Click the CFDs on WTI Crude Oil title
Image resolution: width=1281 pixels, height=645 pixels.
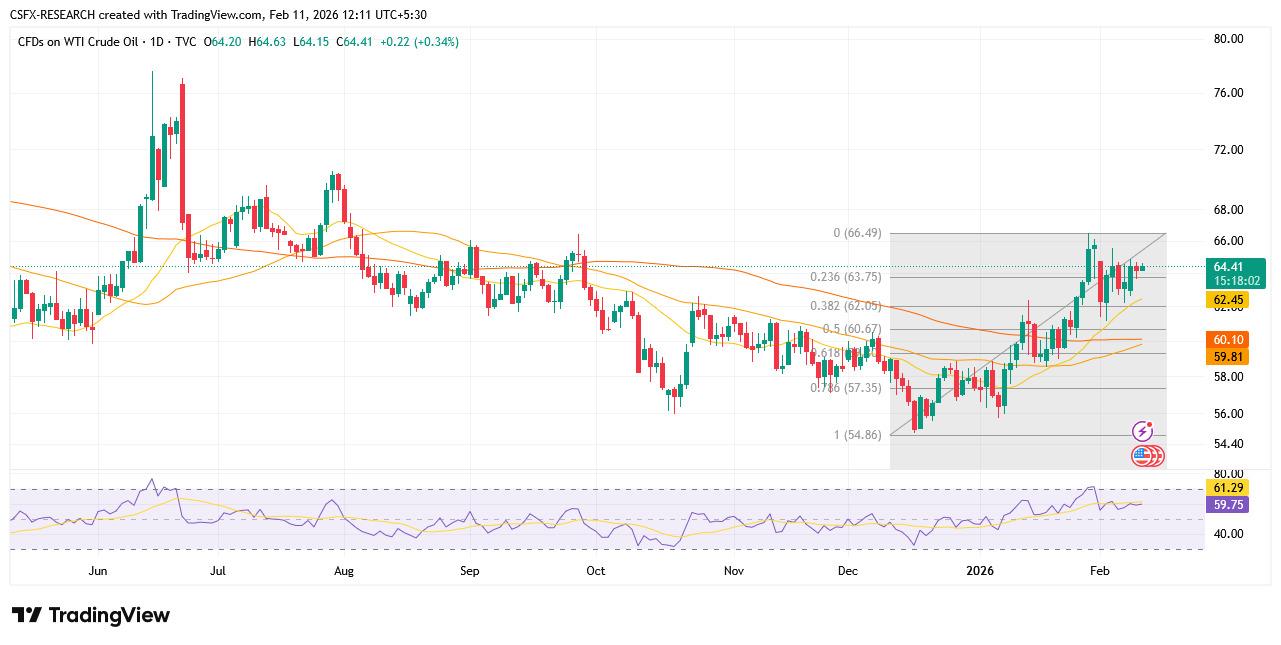coord(84,42)
